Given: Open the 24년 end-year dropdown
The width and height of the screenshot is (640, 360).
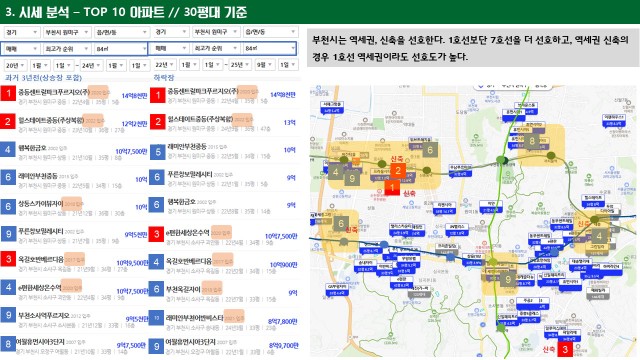Looking at the screenshot, I should [x=91, y=65].
